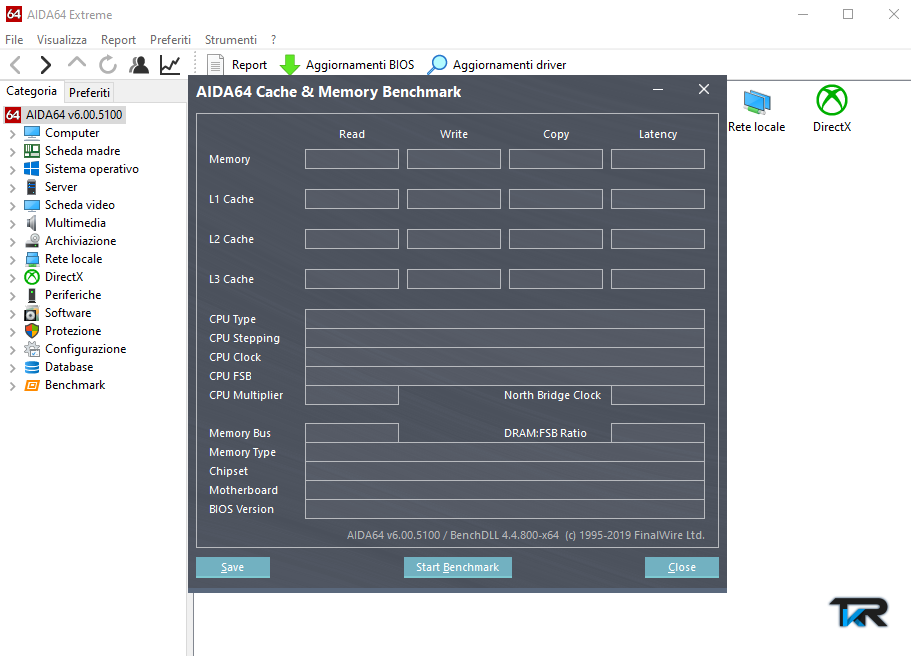Start the benchmark with Start Benchmark button

click(x=457, y=567)
